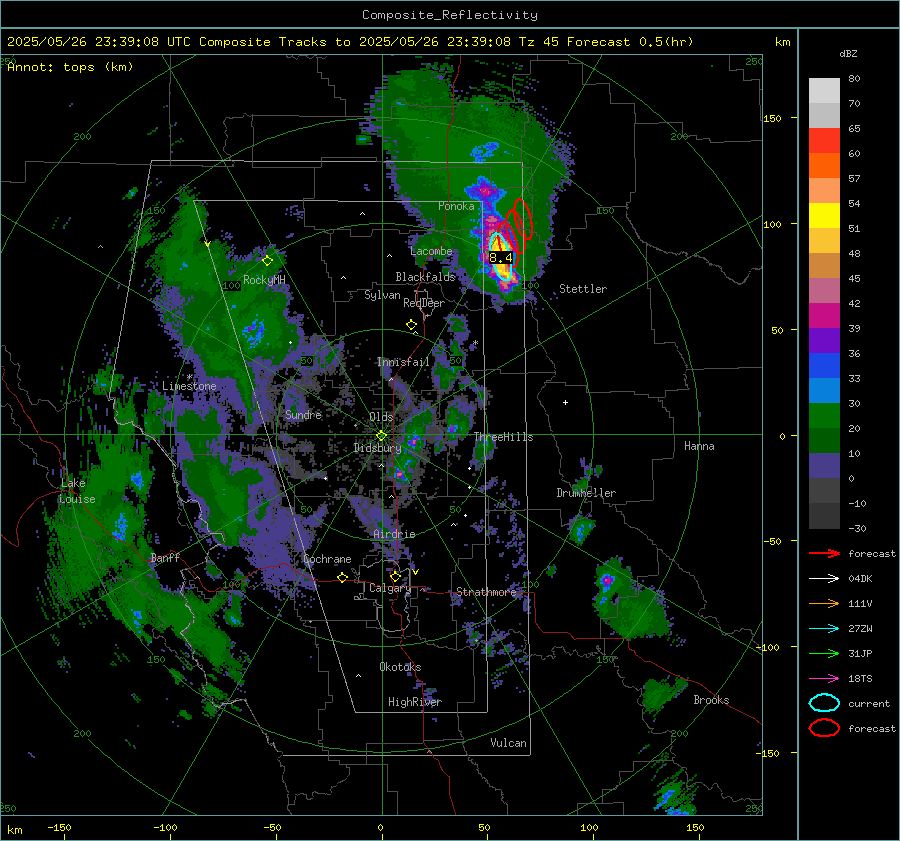Click the 8.4 storm tops annotation
900x841 pixels.
[501, 258]
